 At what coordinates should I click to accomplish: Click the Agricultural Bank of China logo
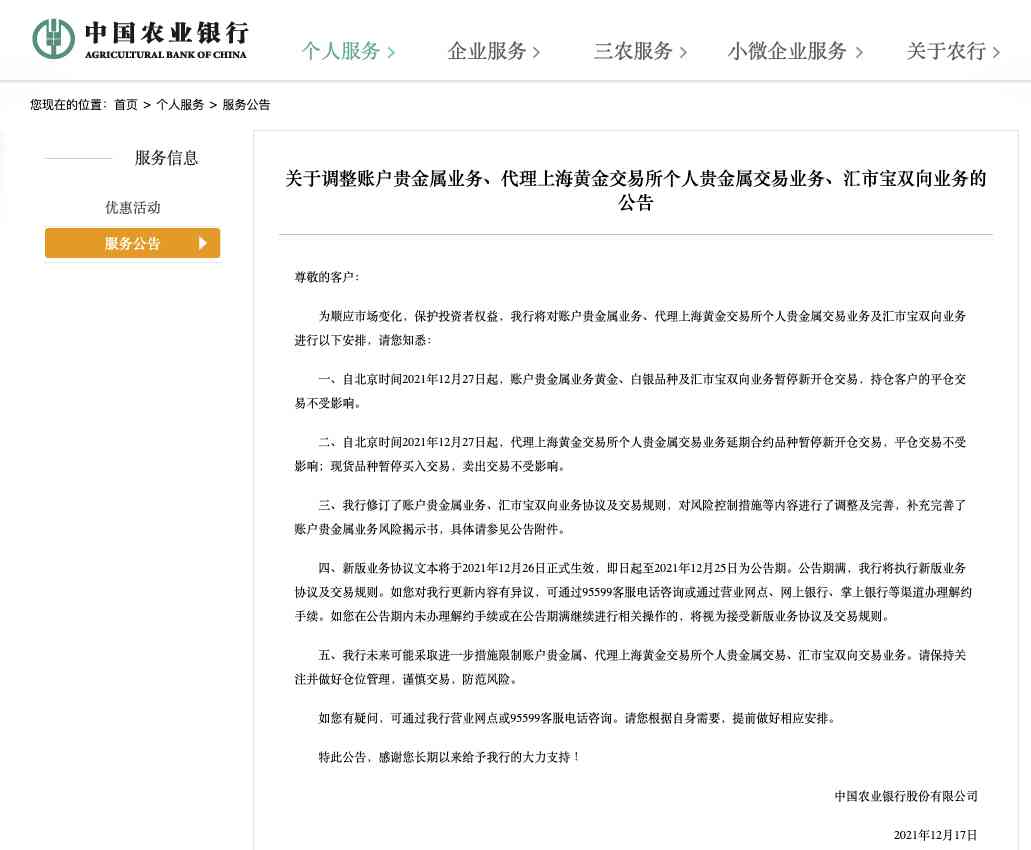click(x=140, y=38)
